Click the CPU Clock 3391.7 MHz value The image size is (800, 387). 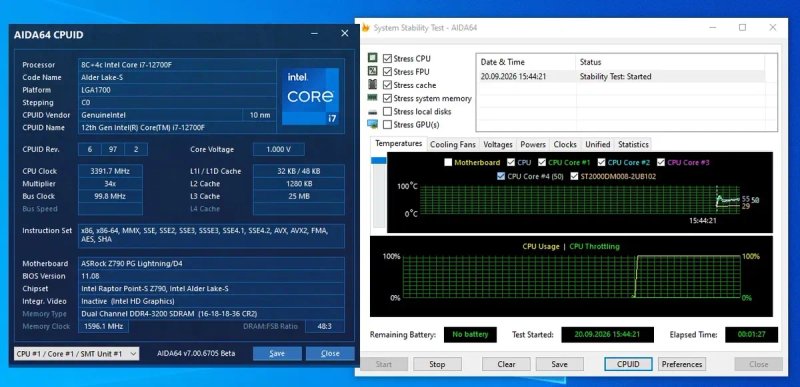(110, 171)
